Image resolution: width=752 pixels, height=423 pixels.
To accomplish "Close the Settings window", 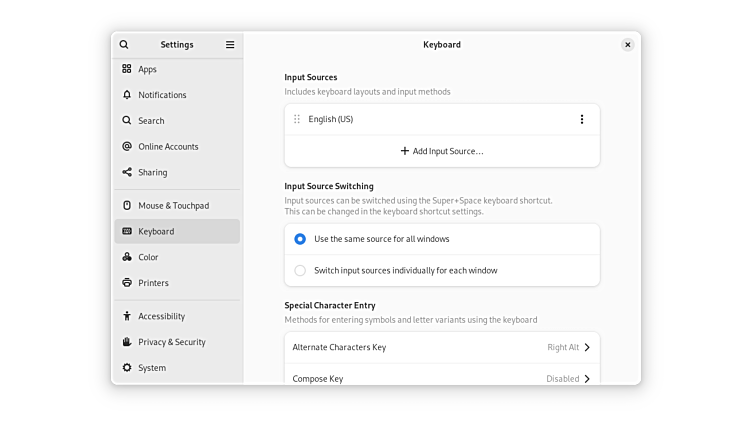I will point(627,45).
